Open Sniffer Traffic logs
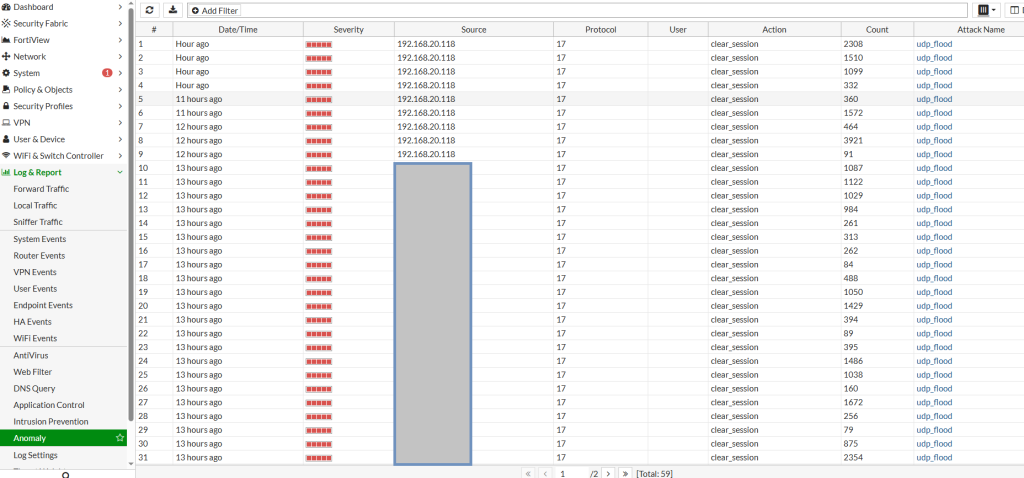This screenshot has height=478, width=1024. pyautogui.click(x=38, y=222)
